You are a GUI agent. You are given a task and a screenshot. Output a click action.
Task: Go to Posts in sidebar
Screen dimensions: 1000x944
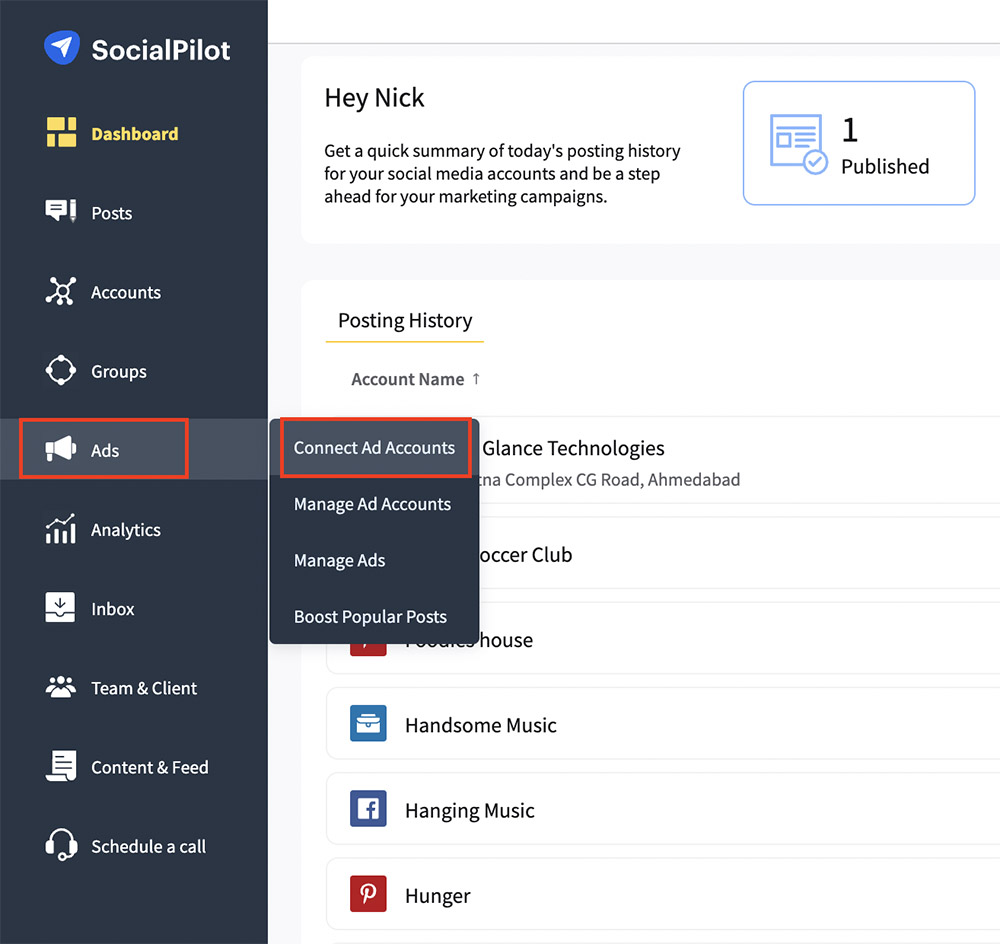[x=112, y=213]
